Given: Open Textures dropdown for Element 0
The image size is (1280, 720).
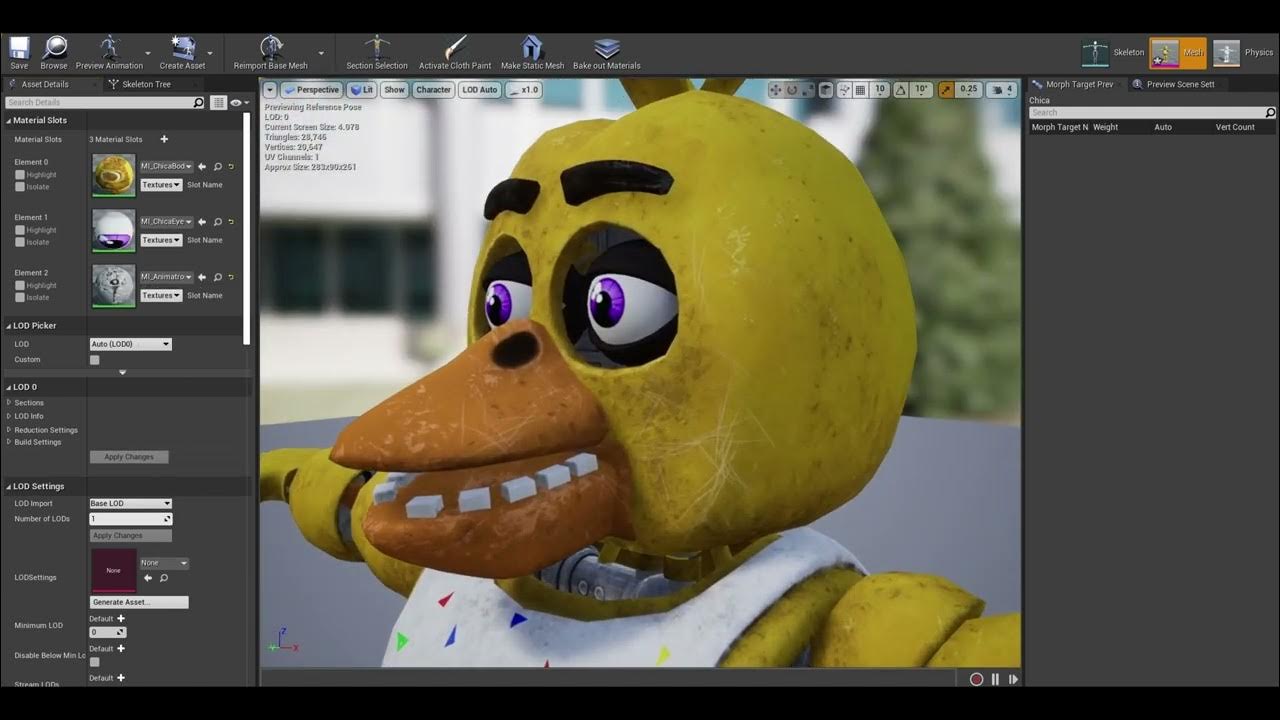Looking at the screenshot, I should click(x=161, y=185).
